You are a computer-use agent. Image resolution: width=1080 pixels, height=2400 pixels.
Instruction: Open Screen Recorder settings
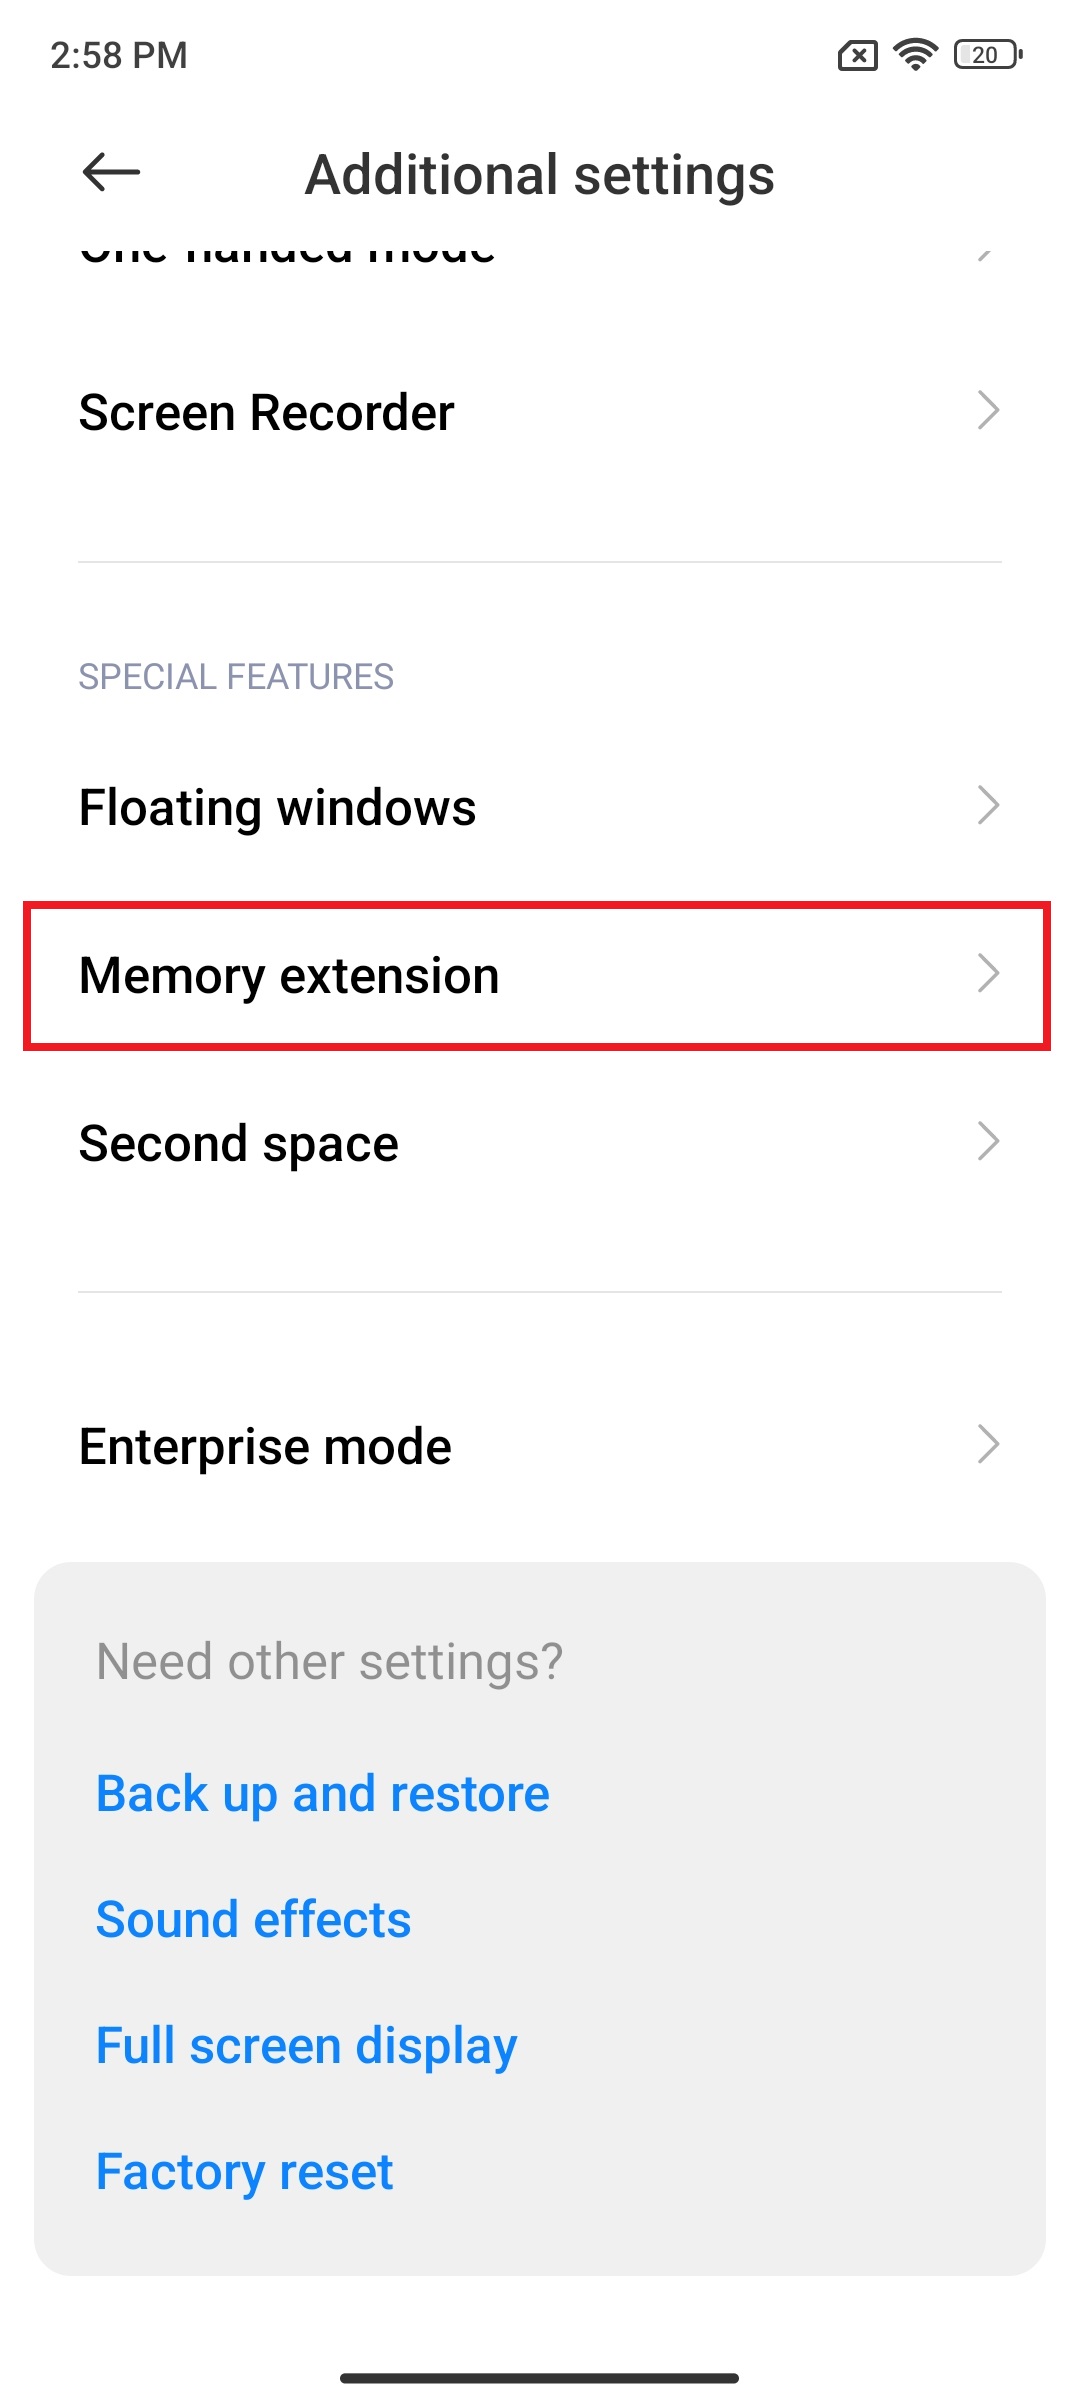(540, 412)
